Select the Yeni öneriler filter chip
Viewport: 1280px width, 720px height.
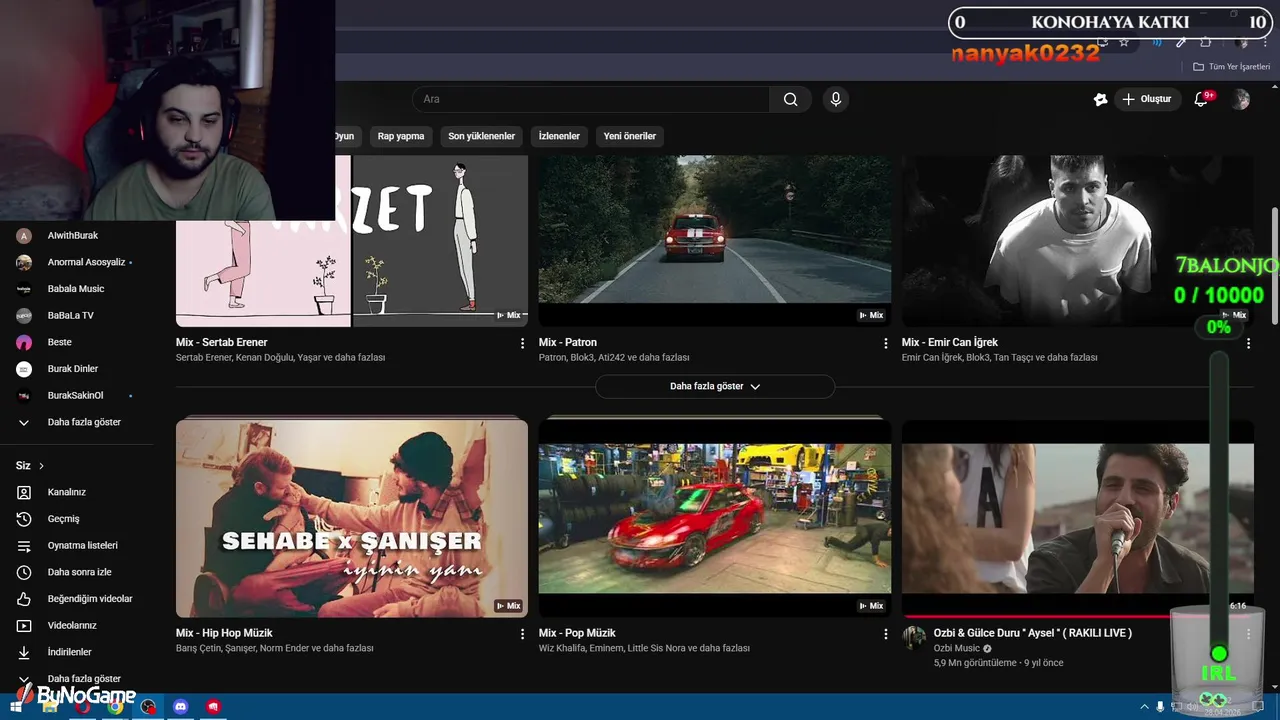coord(630,136)
